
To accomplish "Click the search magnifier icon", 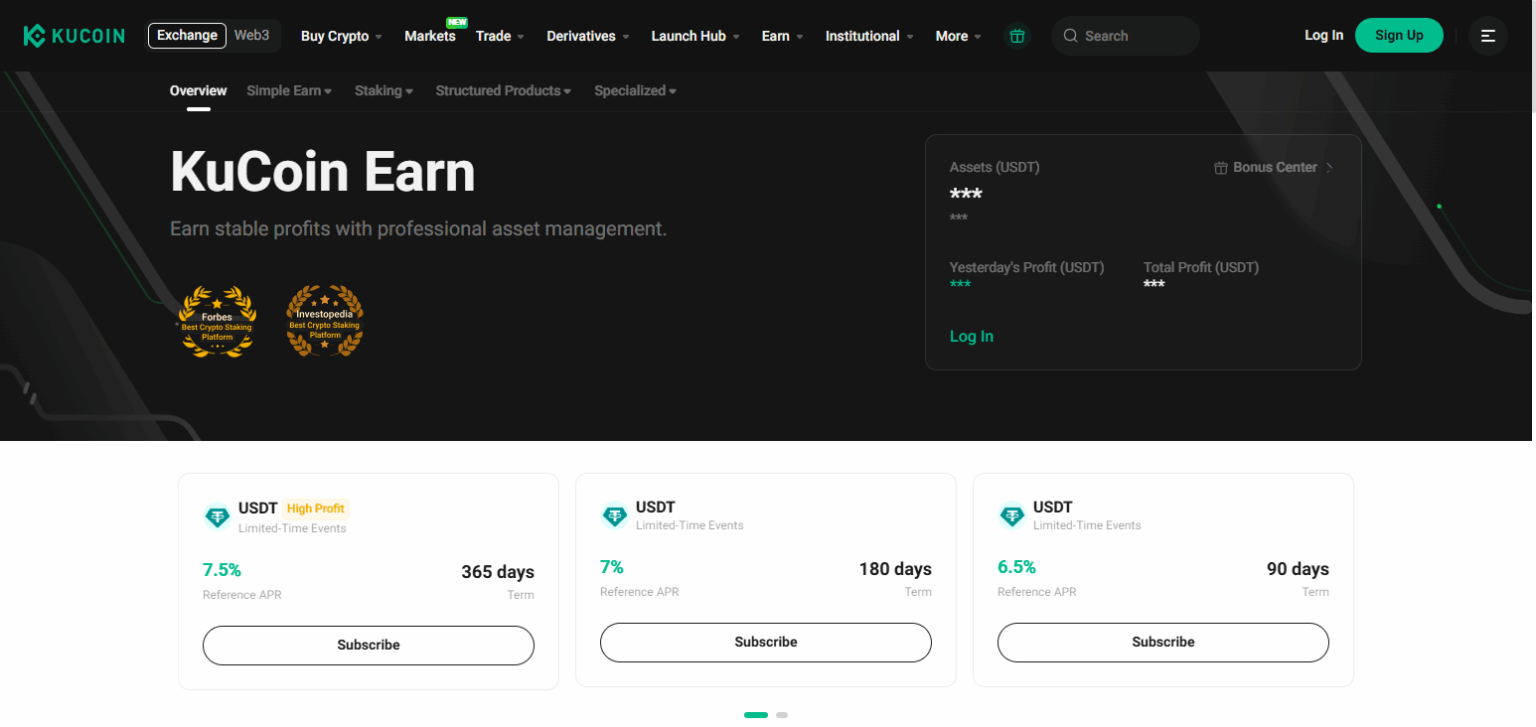I will pyautogui.click(x=1069, y=35).
